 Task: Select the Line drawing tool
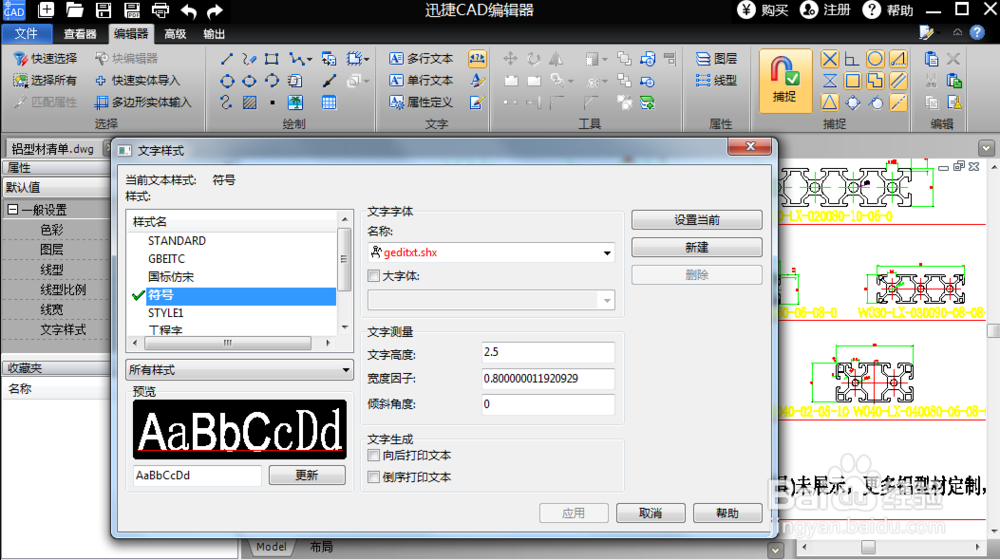(226, 59)
